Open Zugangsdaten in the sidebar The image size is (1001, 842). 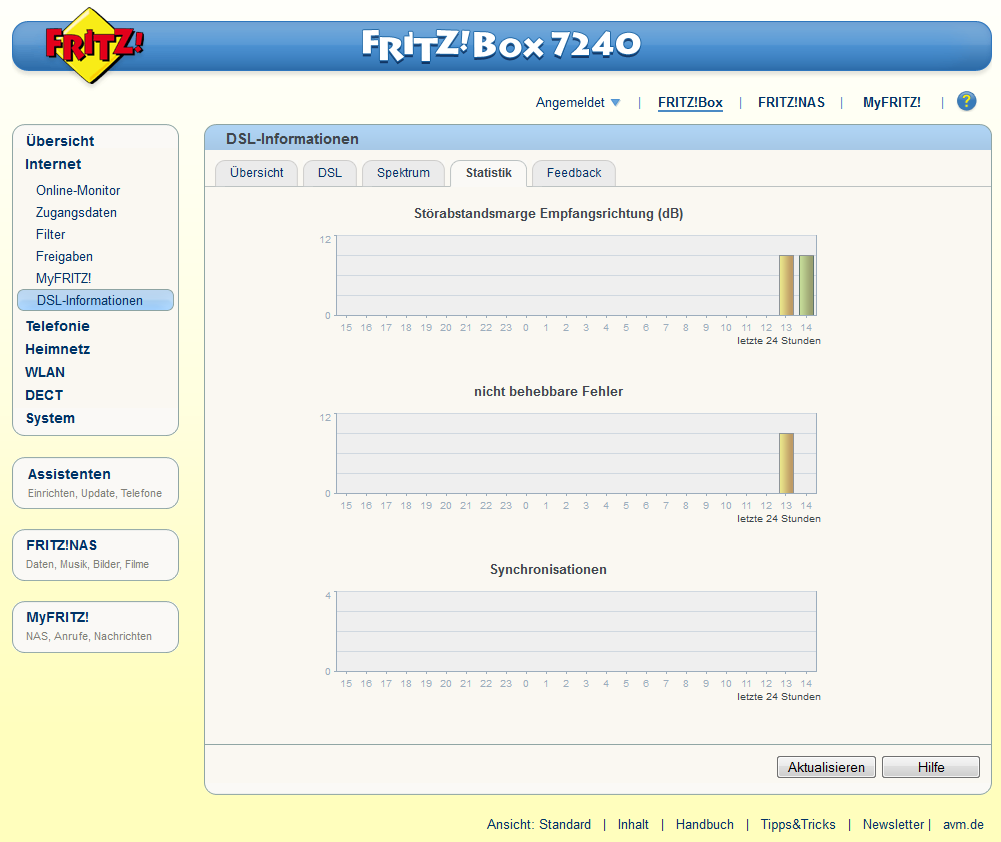76,213
